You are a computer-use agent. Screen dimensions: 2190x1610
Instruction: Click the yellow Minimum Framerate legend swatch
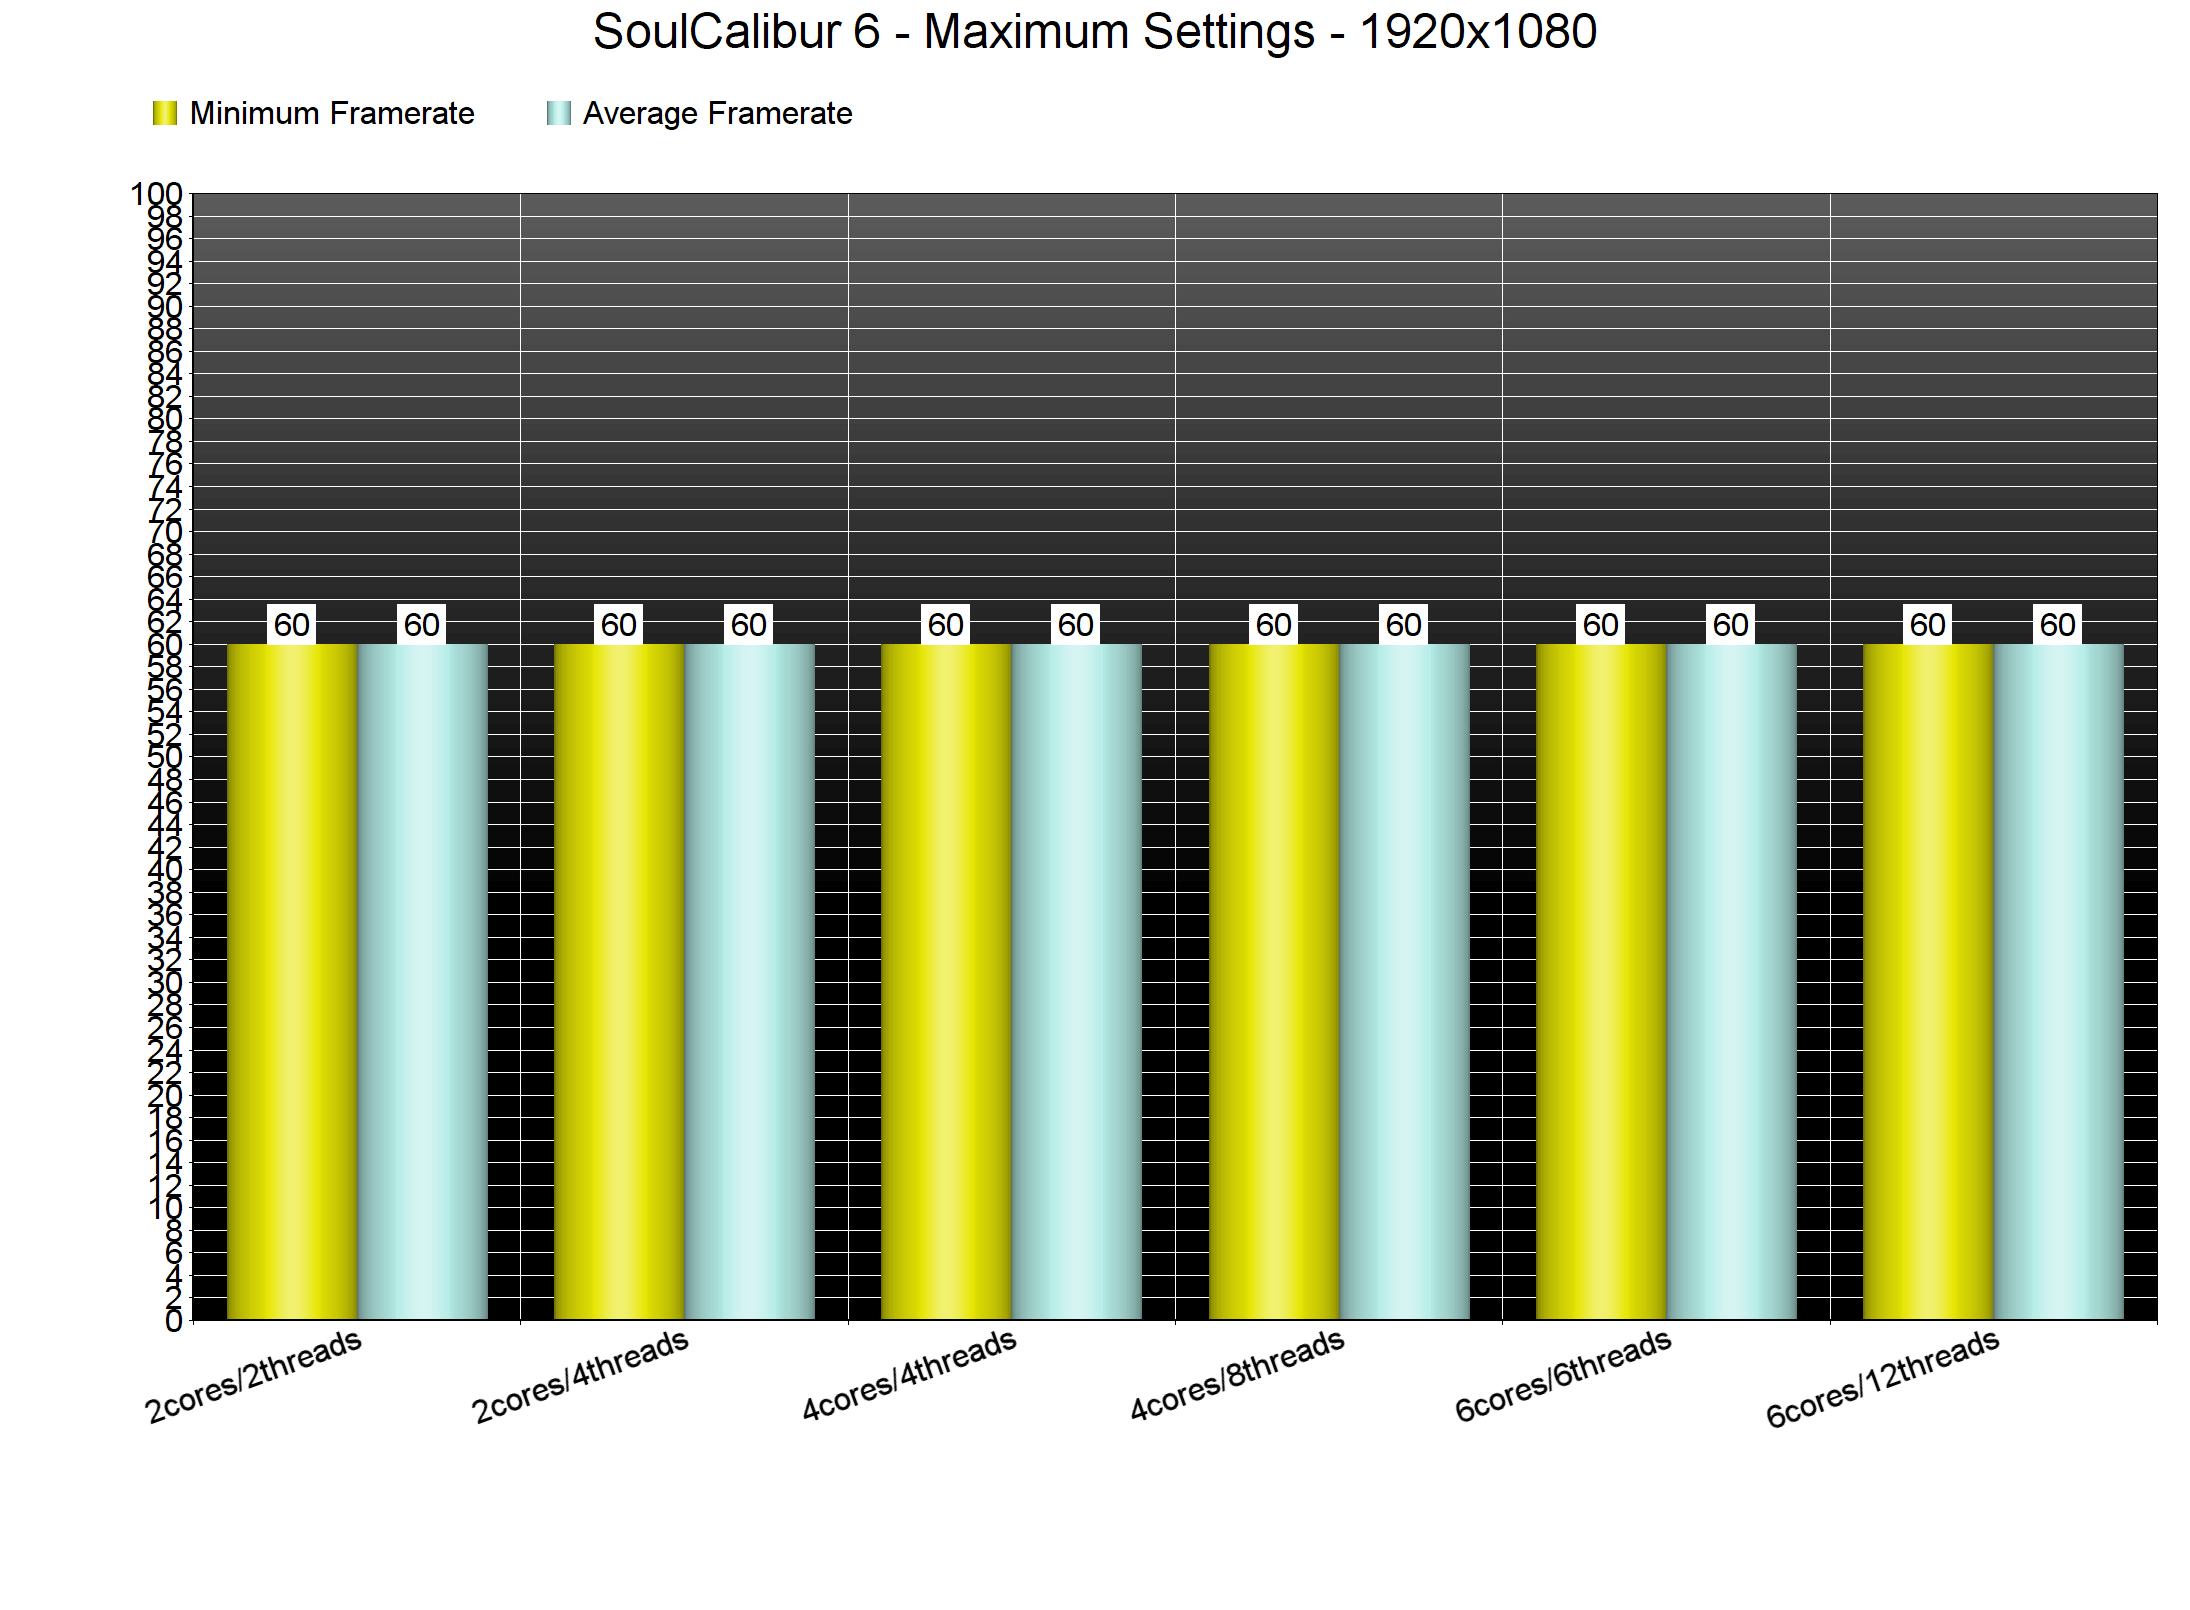[x=165, y=113]
